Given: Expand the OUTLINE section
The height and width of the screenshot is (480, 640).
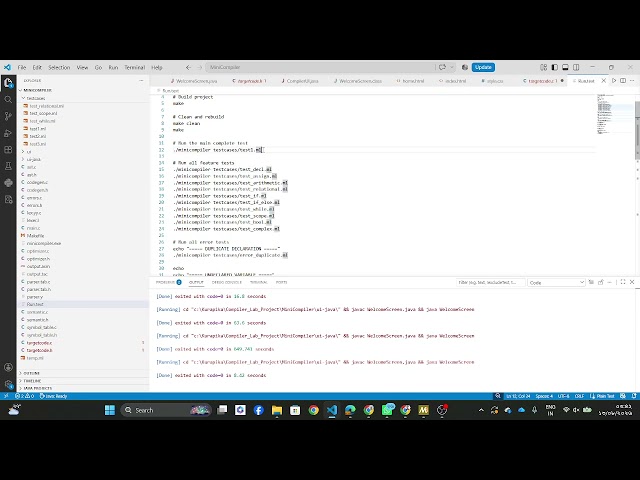Looking at the screenshot, I should pos(84,373).
